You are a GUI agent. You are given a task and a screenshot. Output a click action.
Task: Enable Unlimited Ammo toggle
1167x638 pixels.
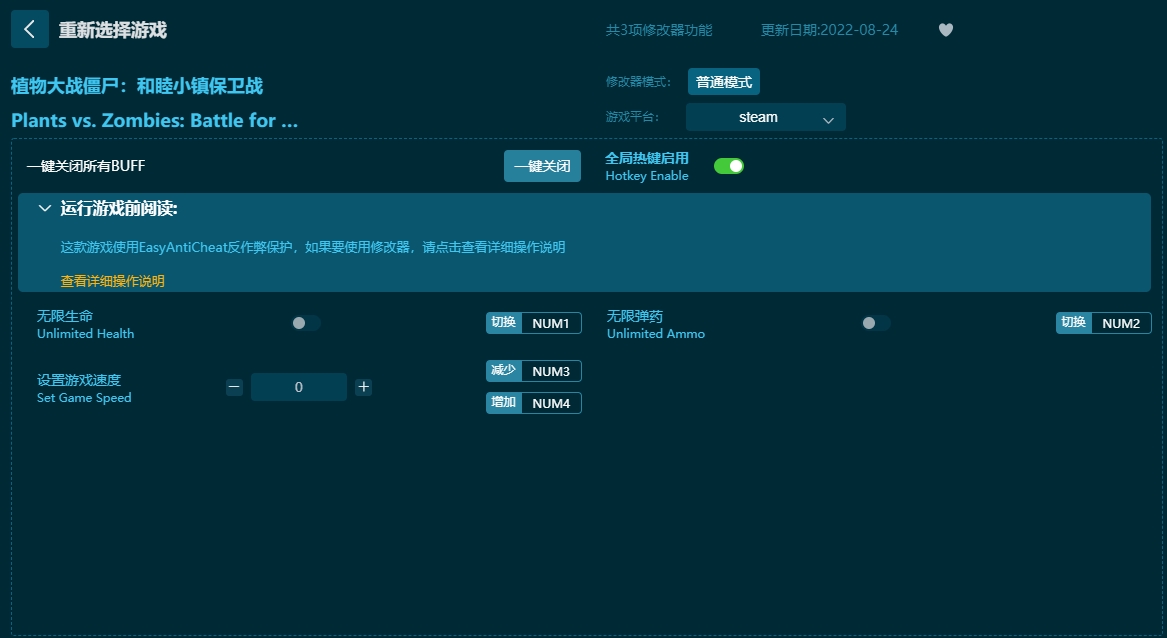click(875, 323)
